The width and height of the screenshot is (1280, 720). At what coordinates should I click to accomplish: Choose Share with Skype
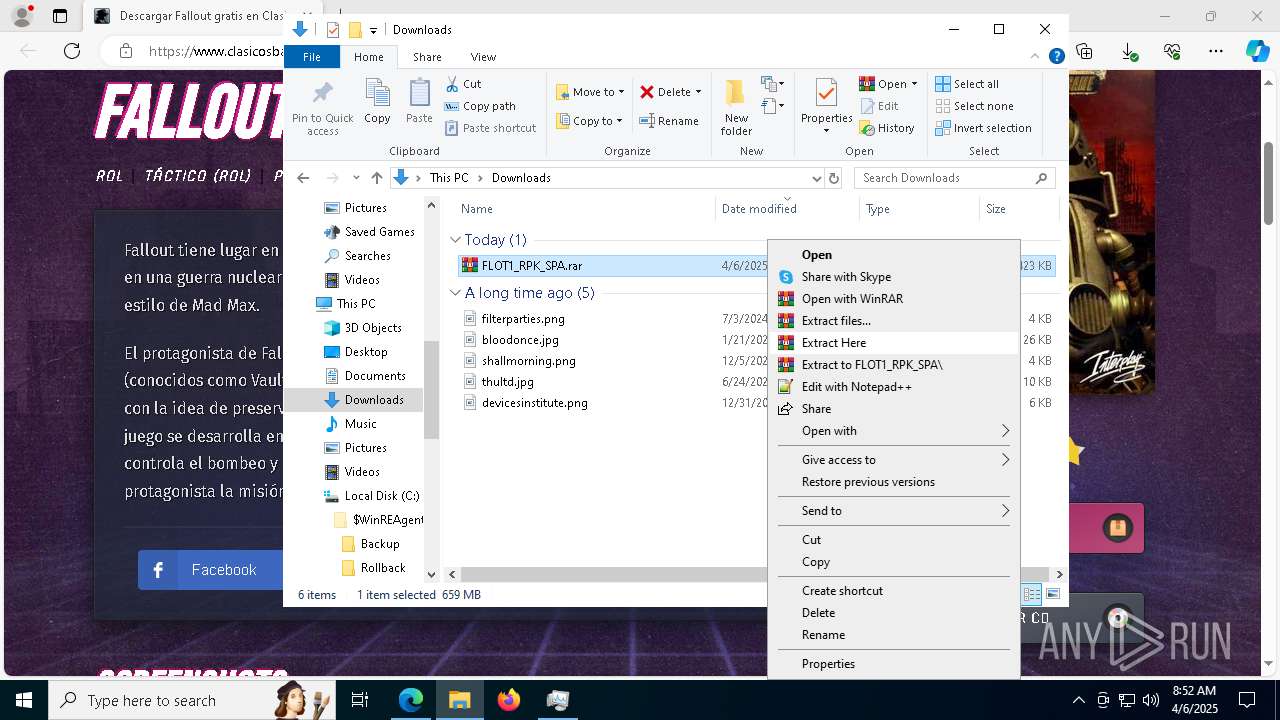tap(894, 277)
